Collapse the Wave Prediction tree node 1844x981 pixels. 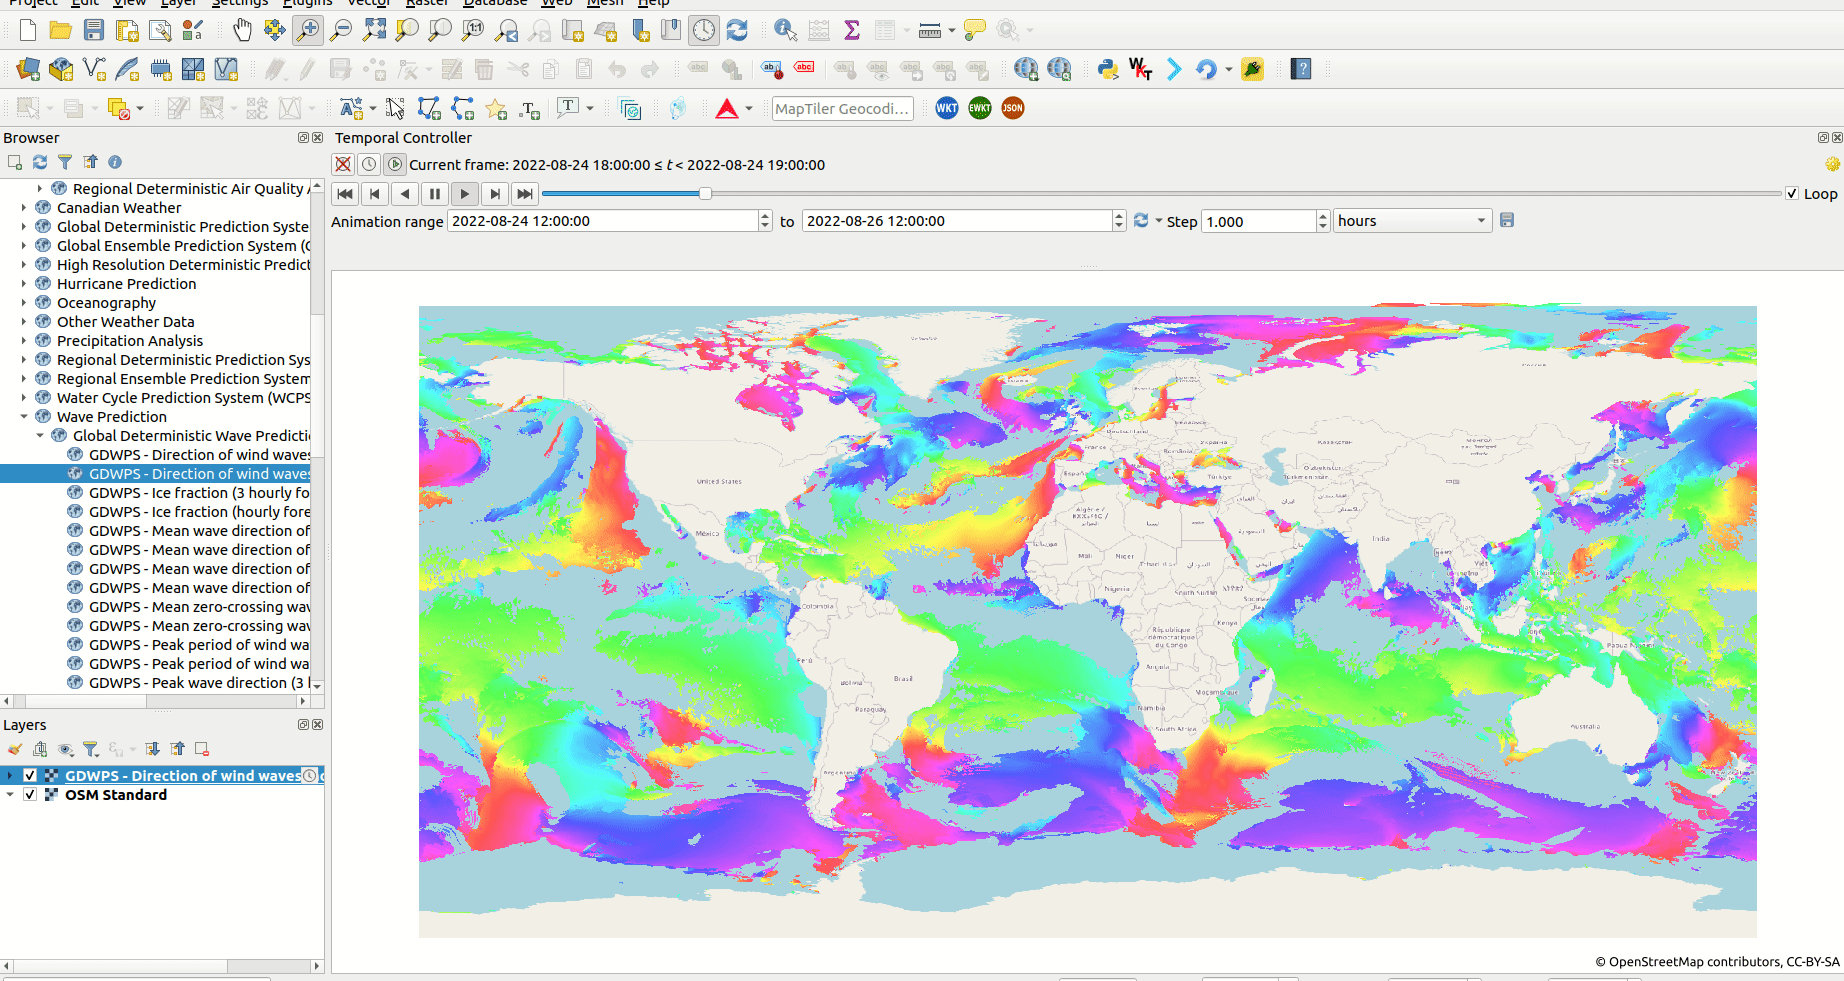24,417
